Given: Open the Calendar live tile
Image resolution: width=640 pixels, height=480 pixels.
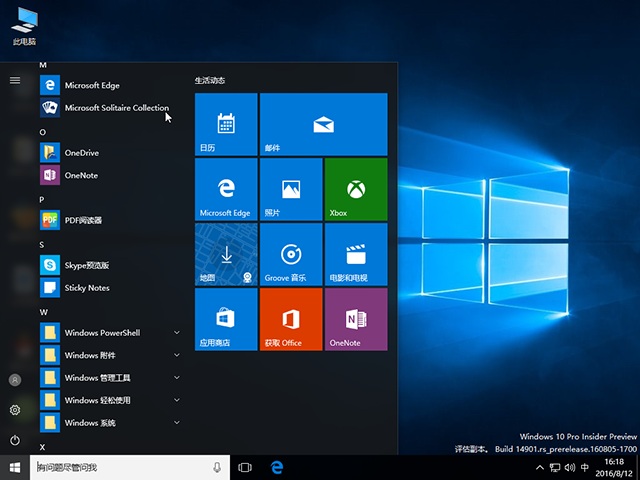Looking at the screenshot, I should (x=226, y=124).
